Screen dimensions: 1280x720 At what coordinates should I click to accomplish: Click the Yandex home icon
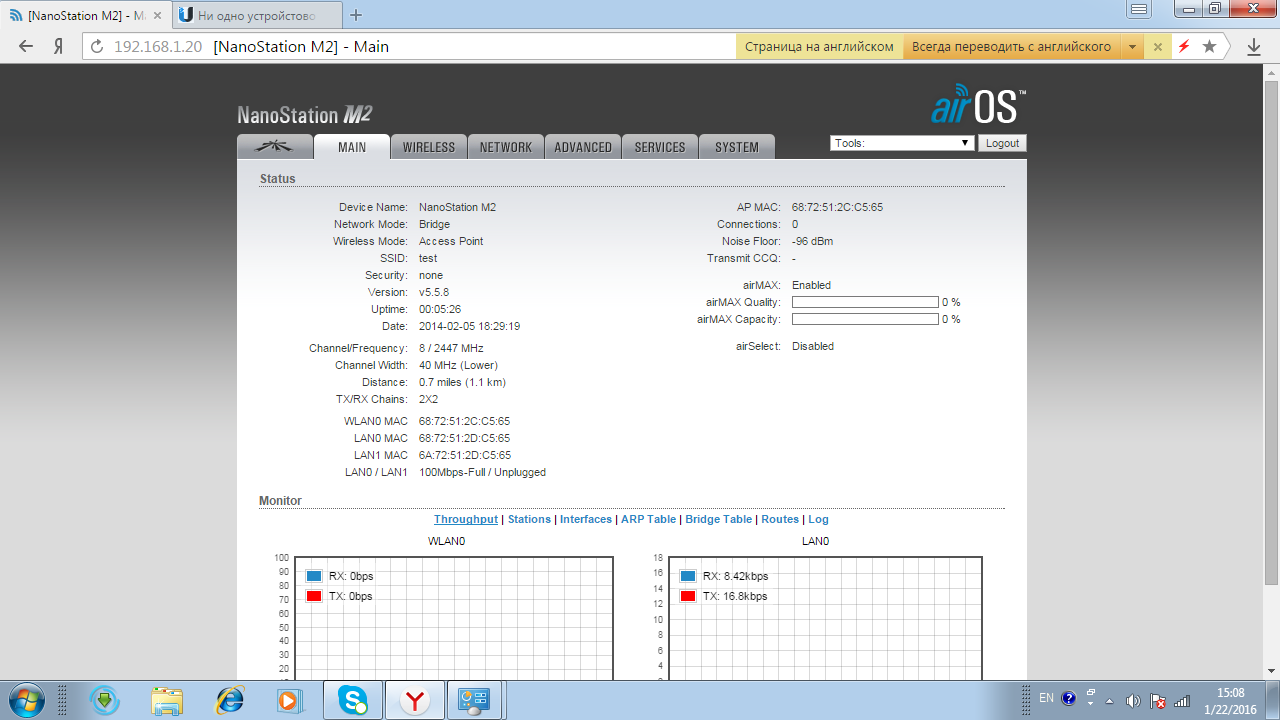click(x=58, y=46)
